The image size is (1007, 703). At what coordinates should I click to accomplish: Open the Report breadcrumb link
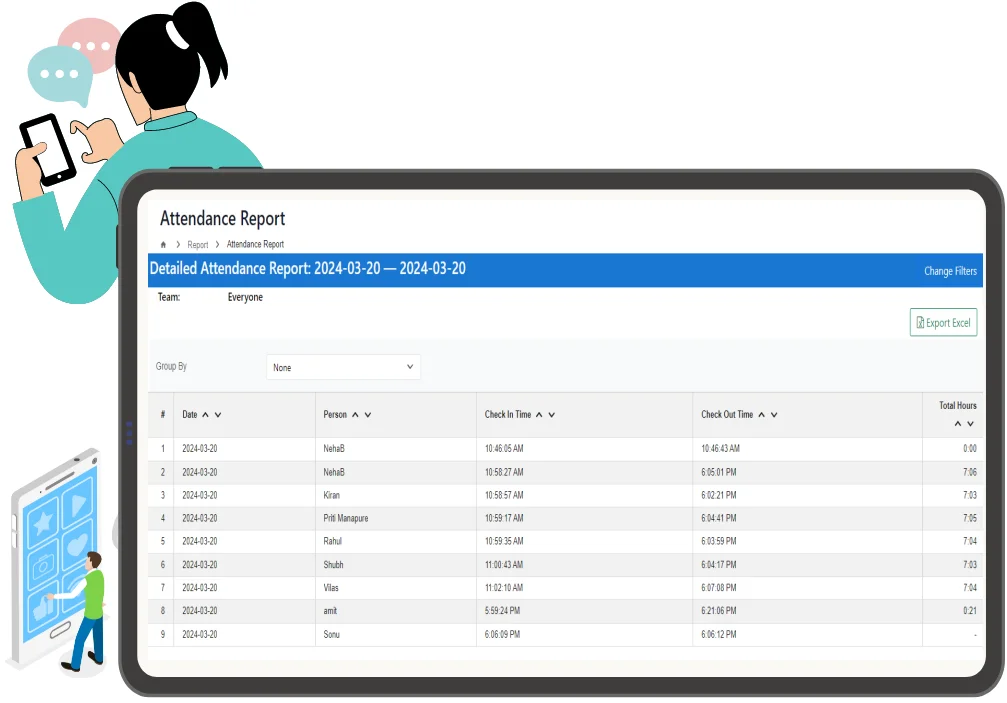(x=198, y=245)
